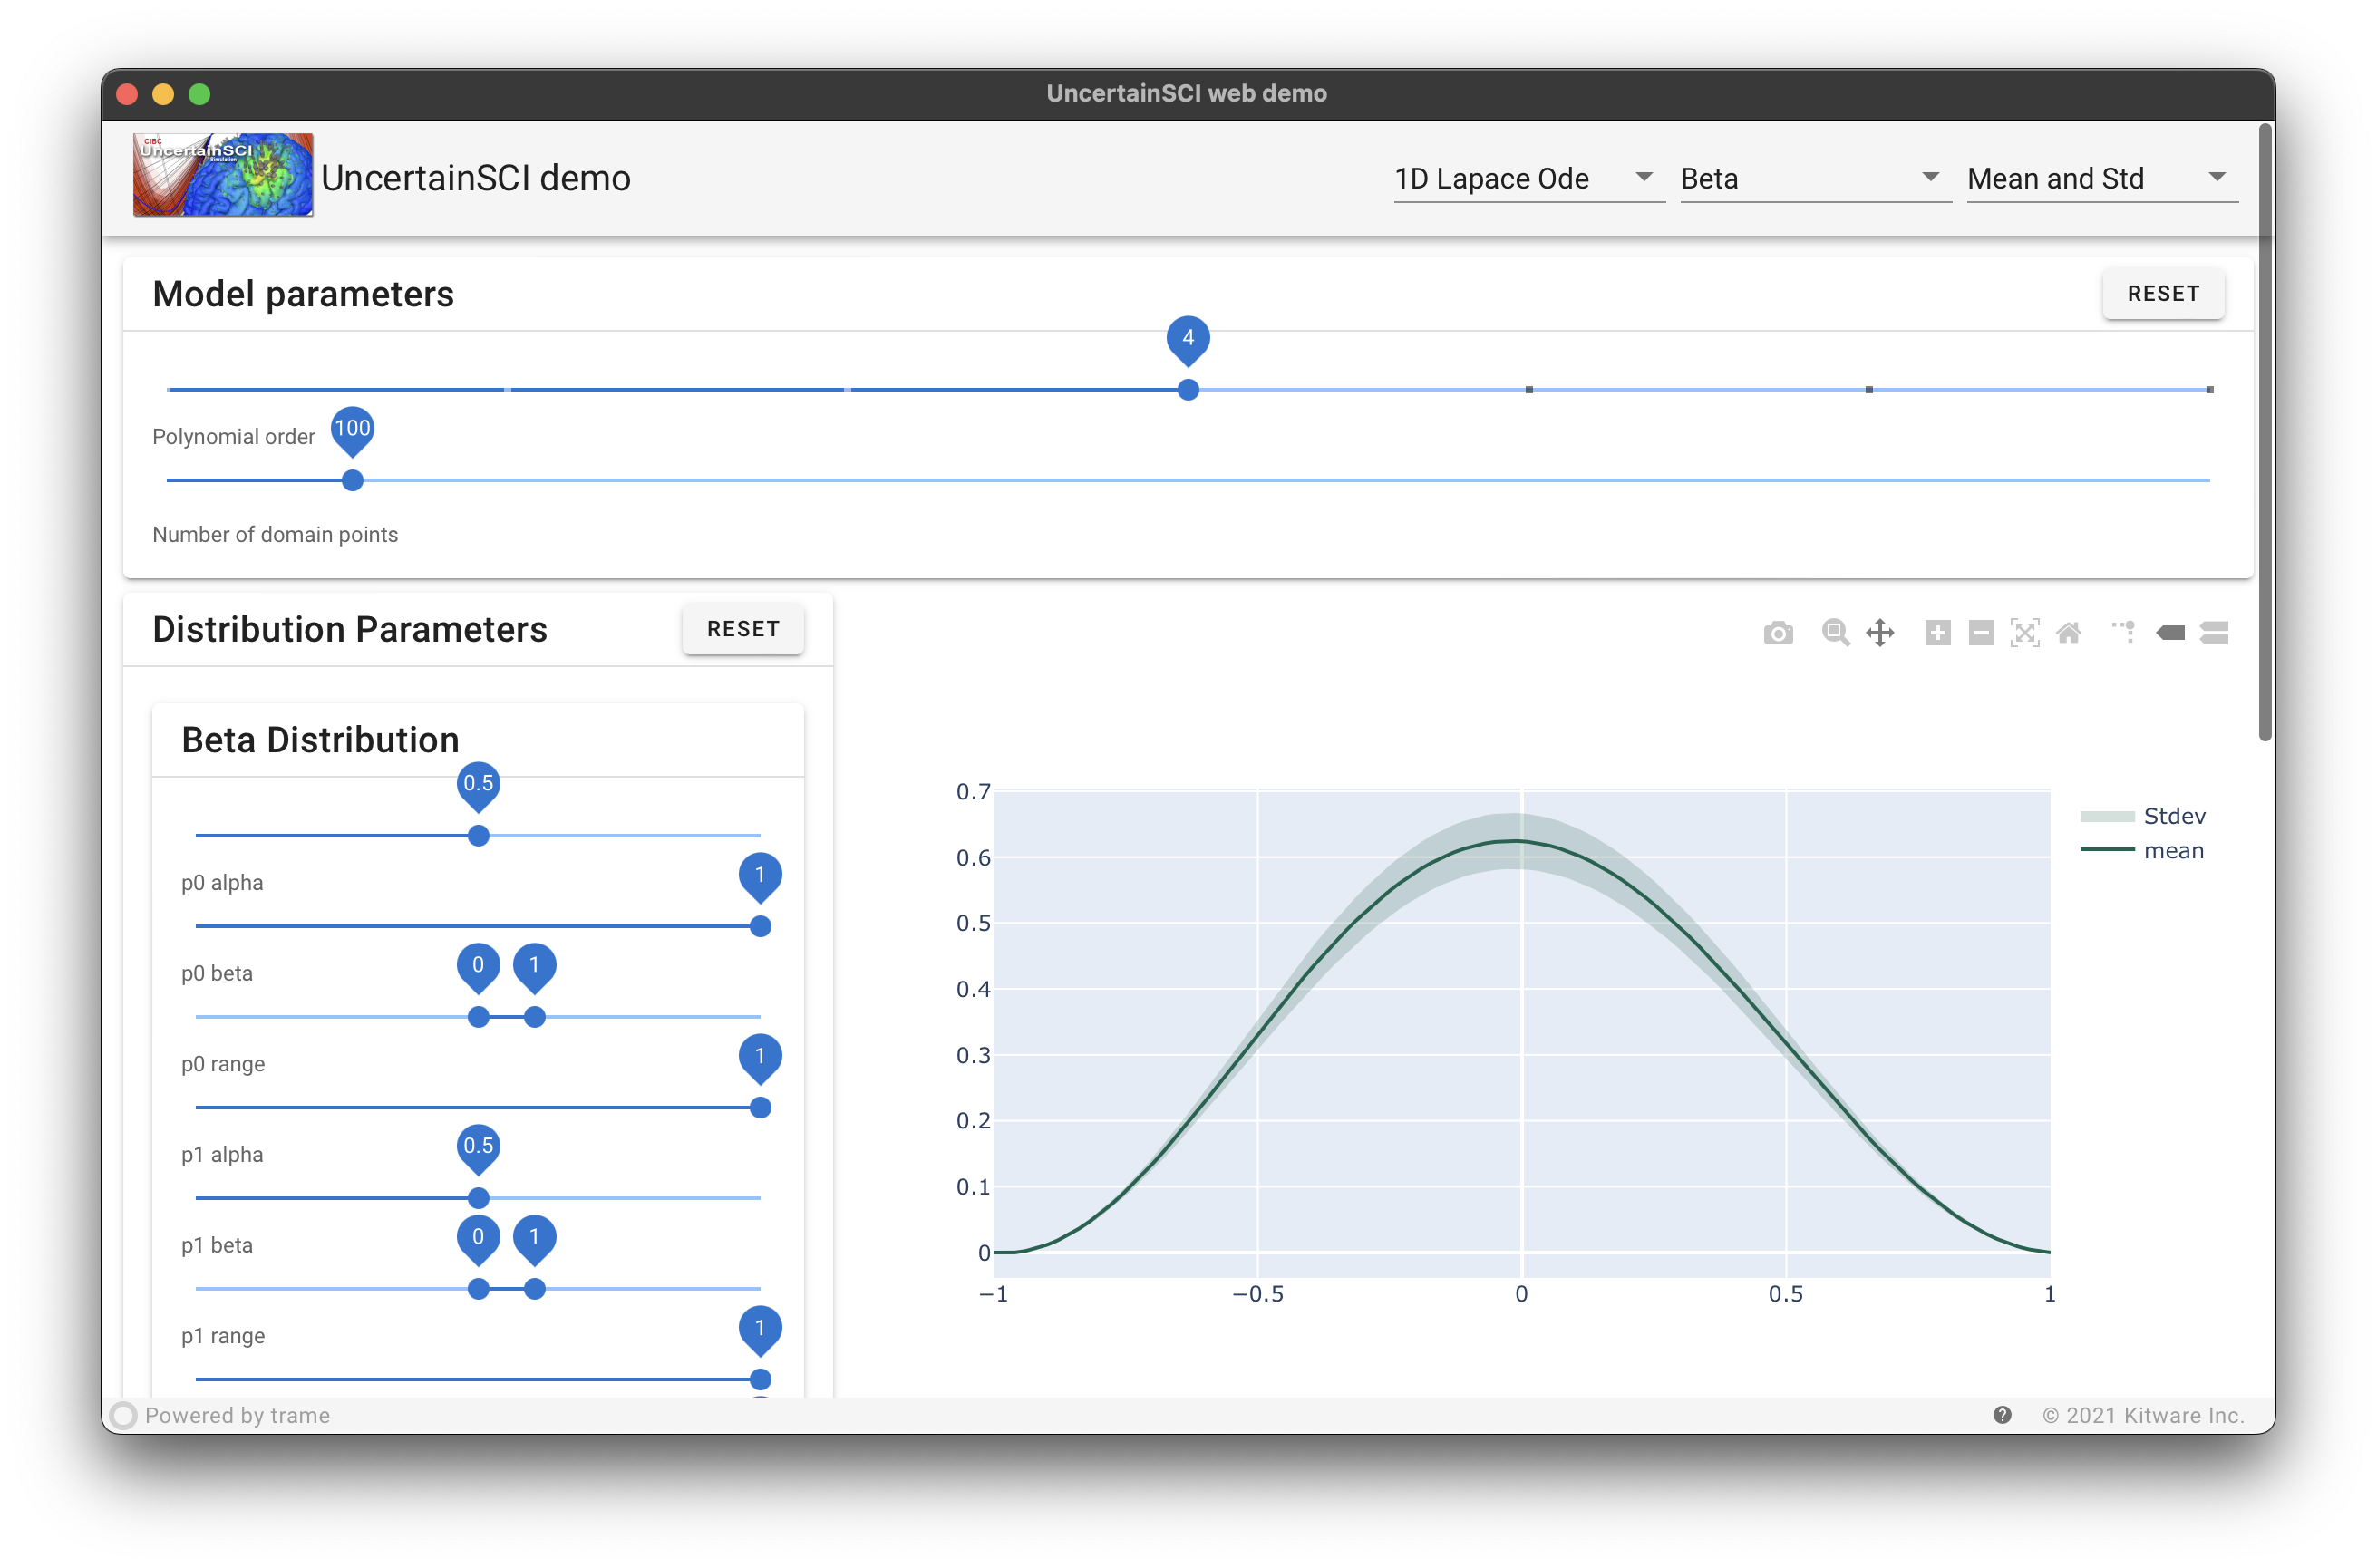Minimize the window with yellow button
Screen dimensions: 2377x1568
(x=163, y=94)
